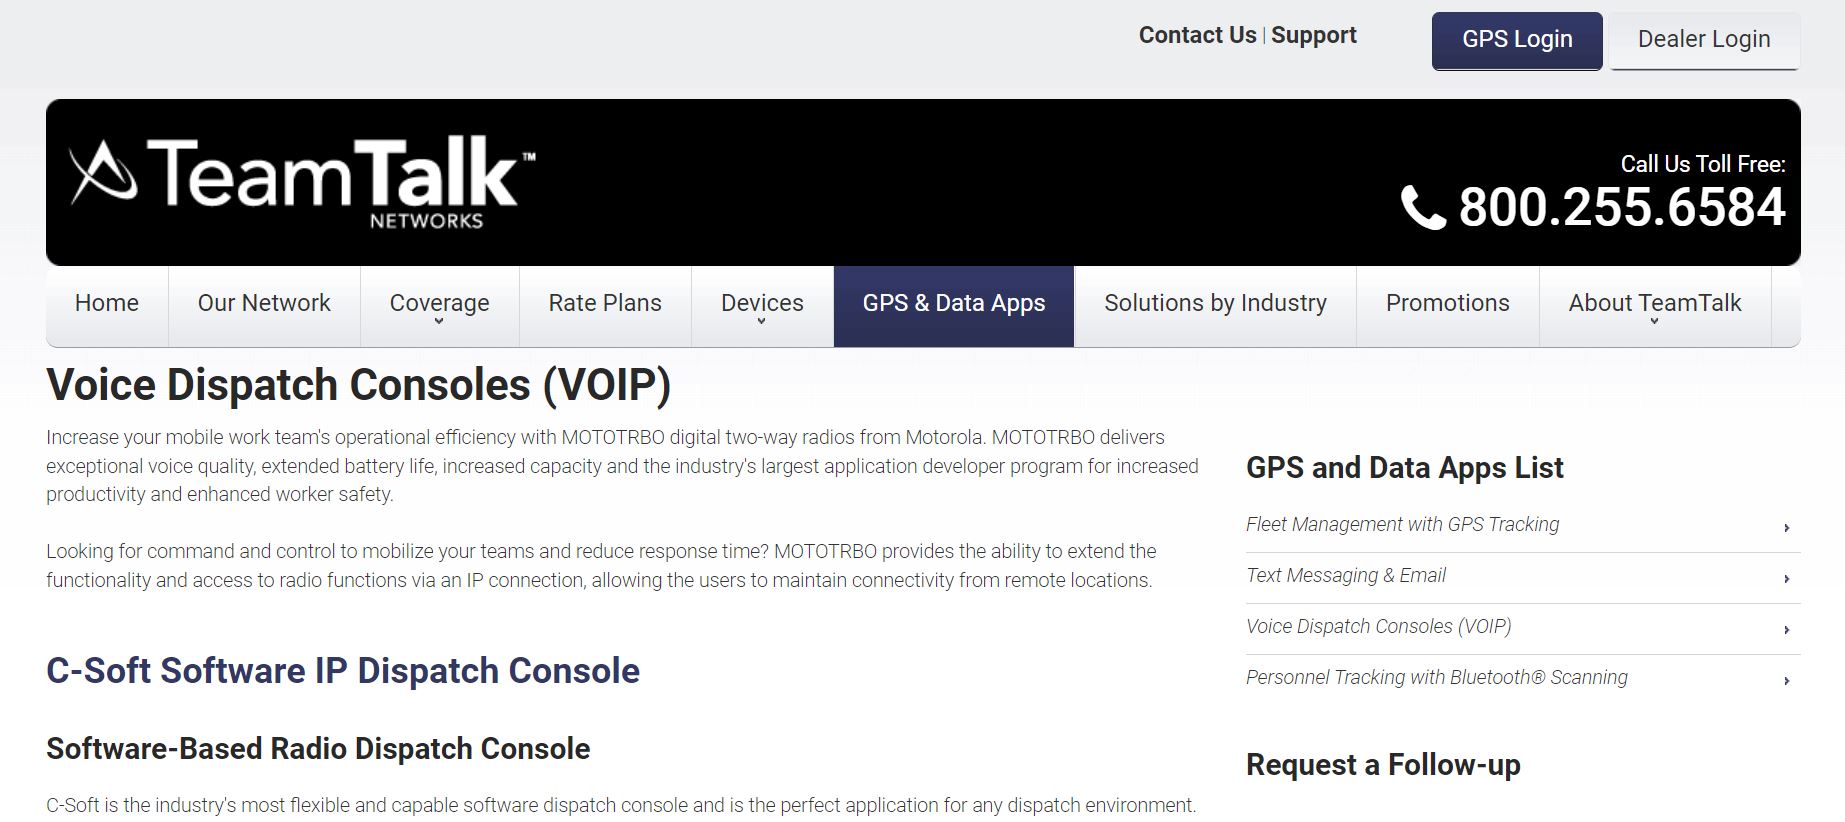
Task: Click arrow next to Fleet Management item
Action: click(1786, 528)
